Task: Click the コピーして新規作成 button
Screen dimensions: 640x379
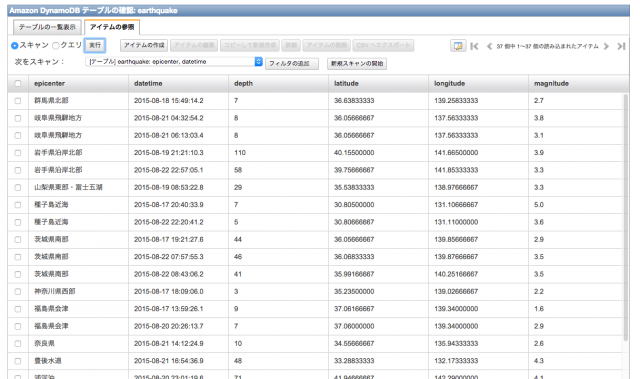Action: 250,45
